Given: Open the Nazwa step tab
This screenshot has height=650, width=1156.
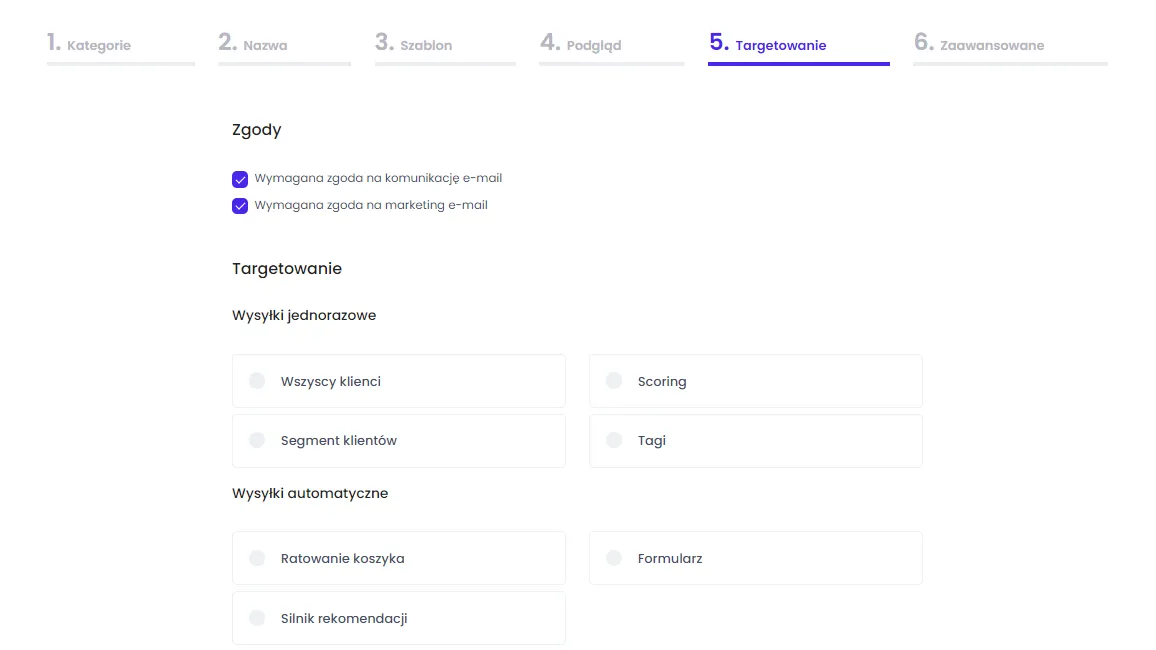Looking at the screenshot, I should click(285, 46).
